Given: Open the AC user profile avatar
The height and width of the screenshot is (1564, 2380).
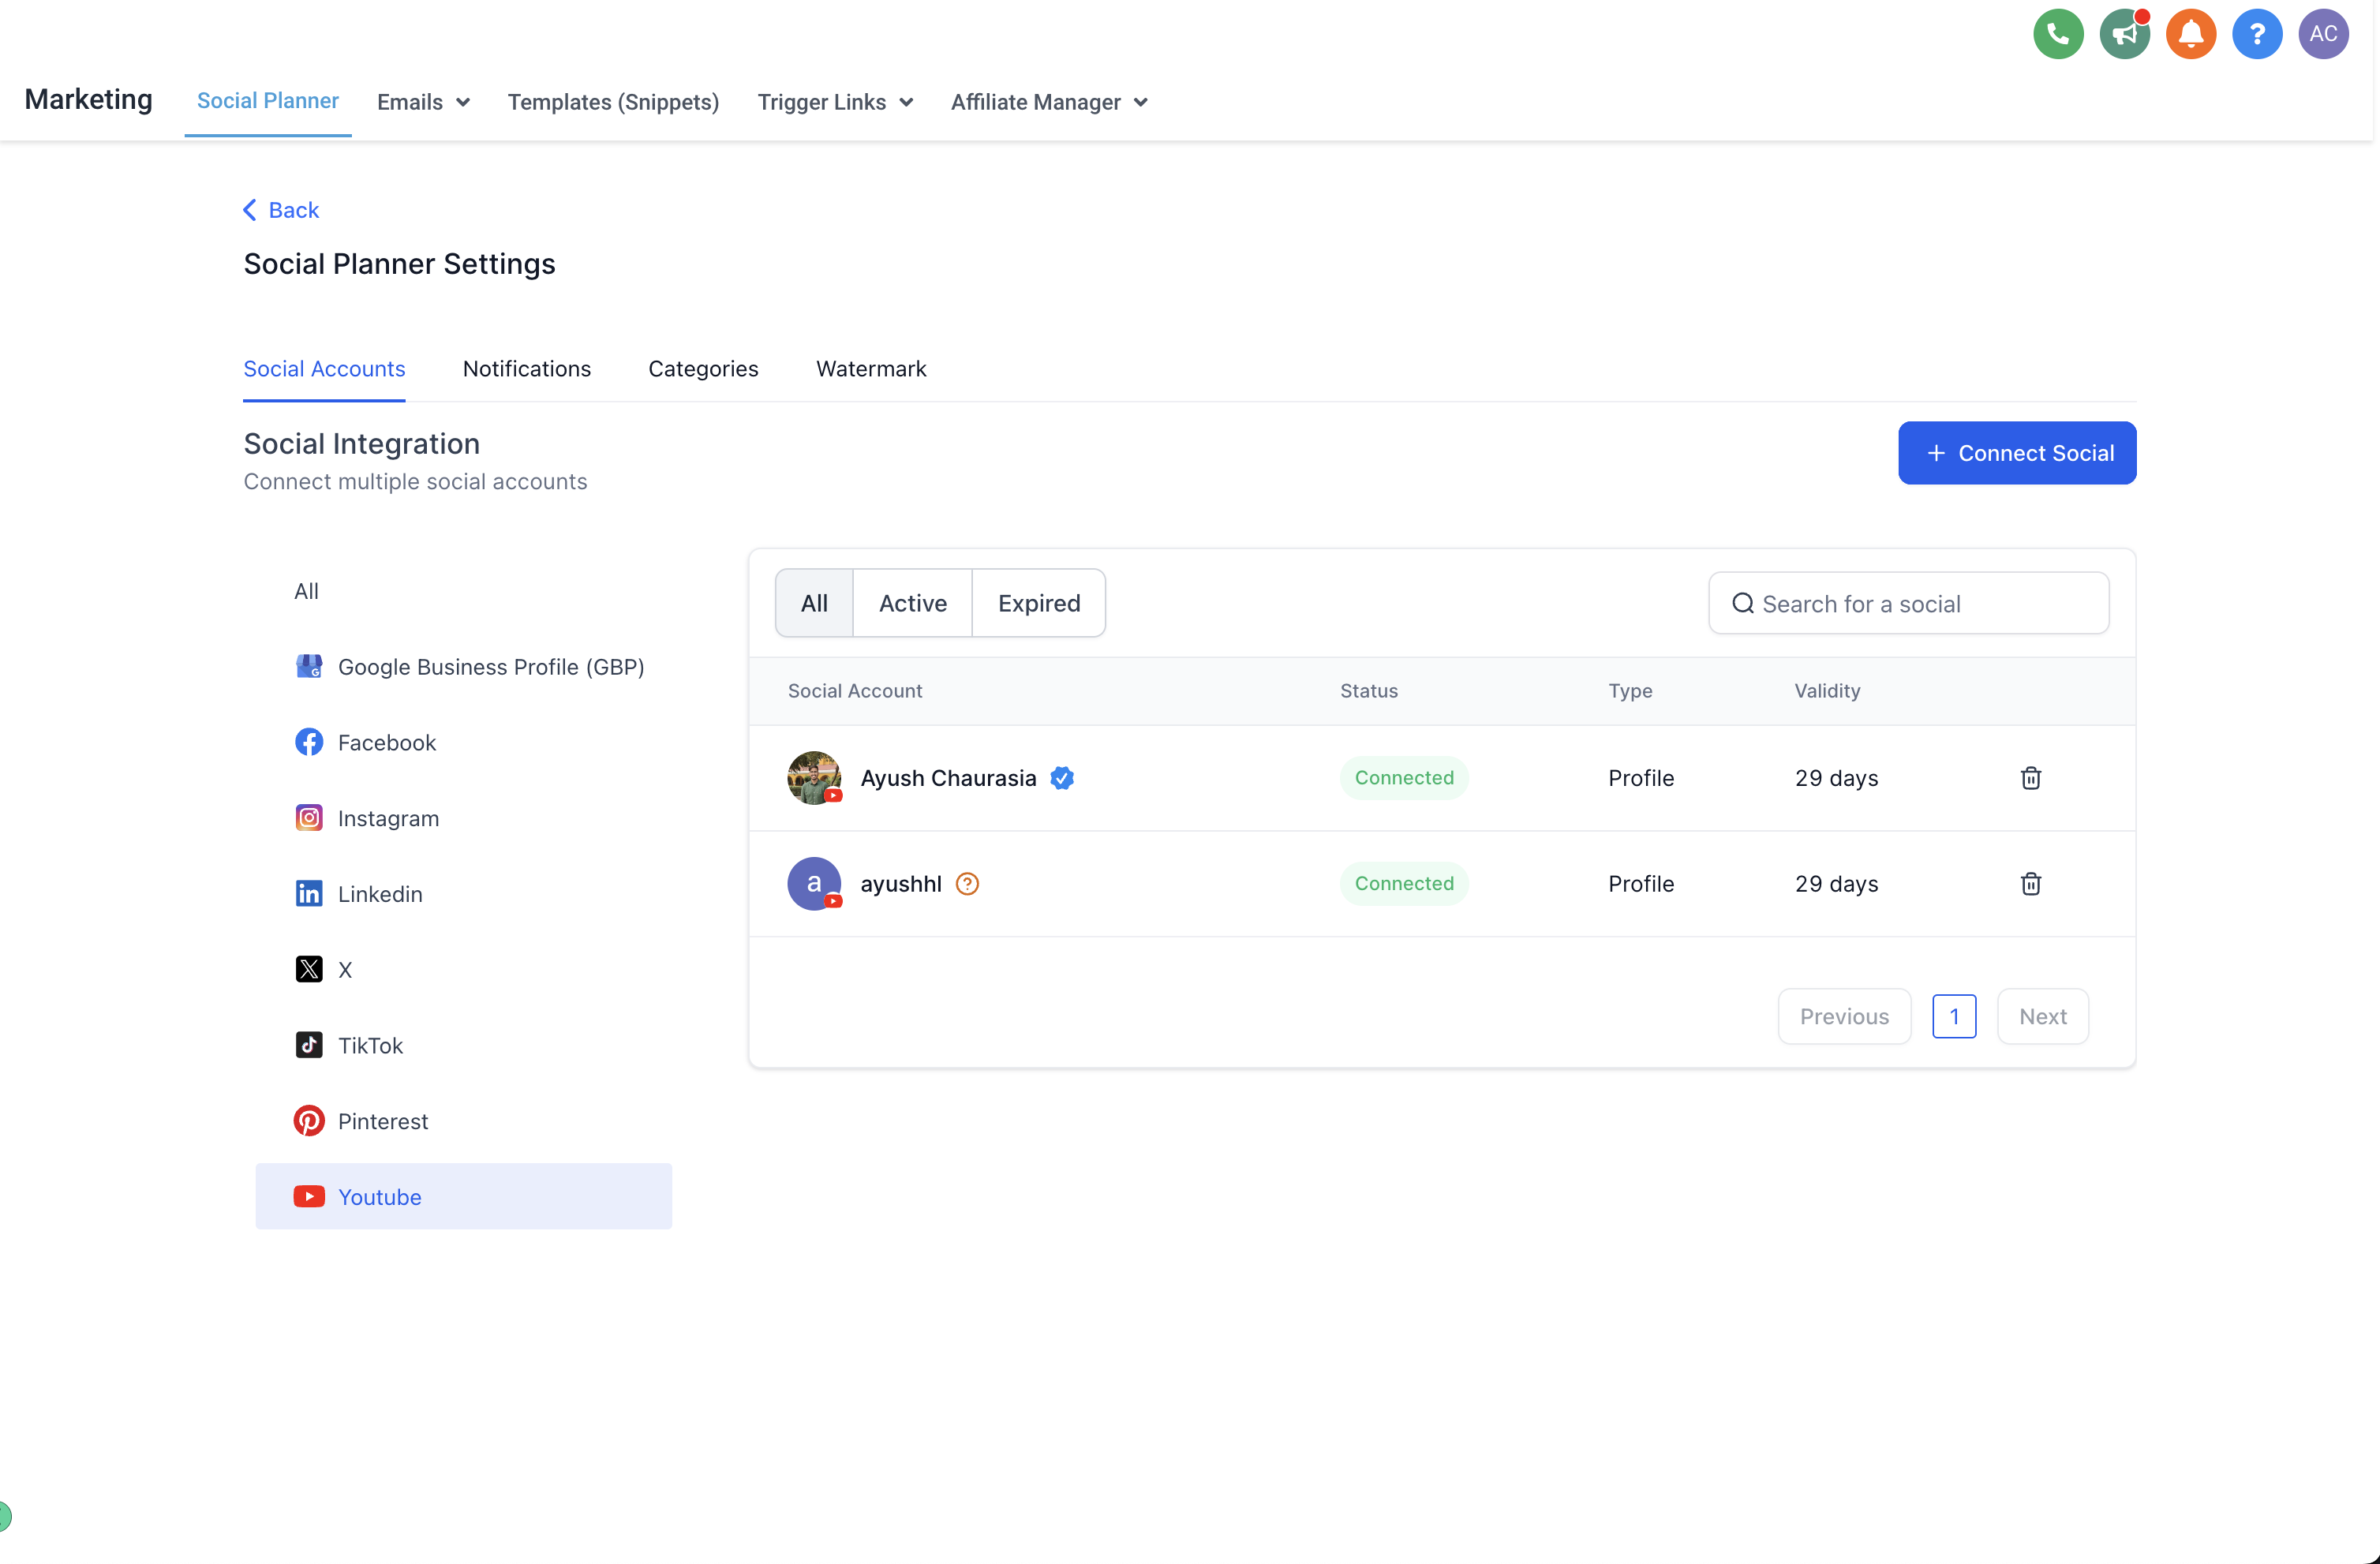Looking at the screenshot, I should (2322, 35).
